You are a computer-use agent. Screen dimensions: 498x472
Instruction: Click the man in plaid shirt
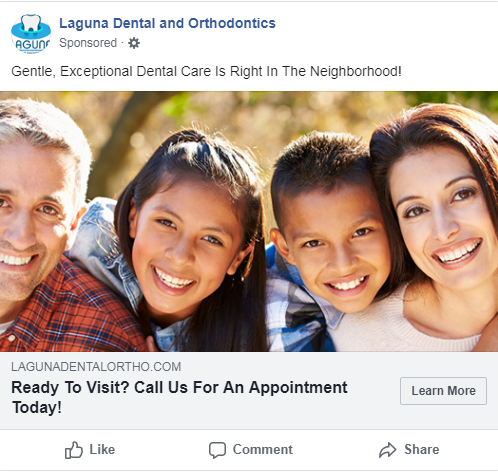[x=50, y=227]
